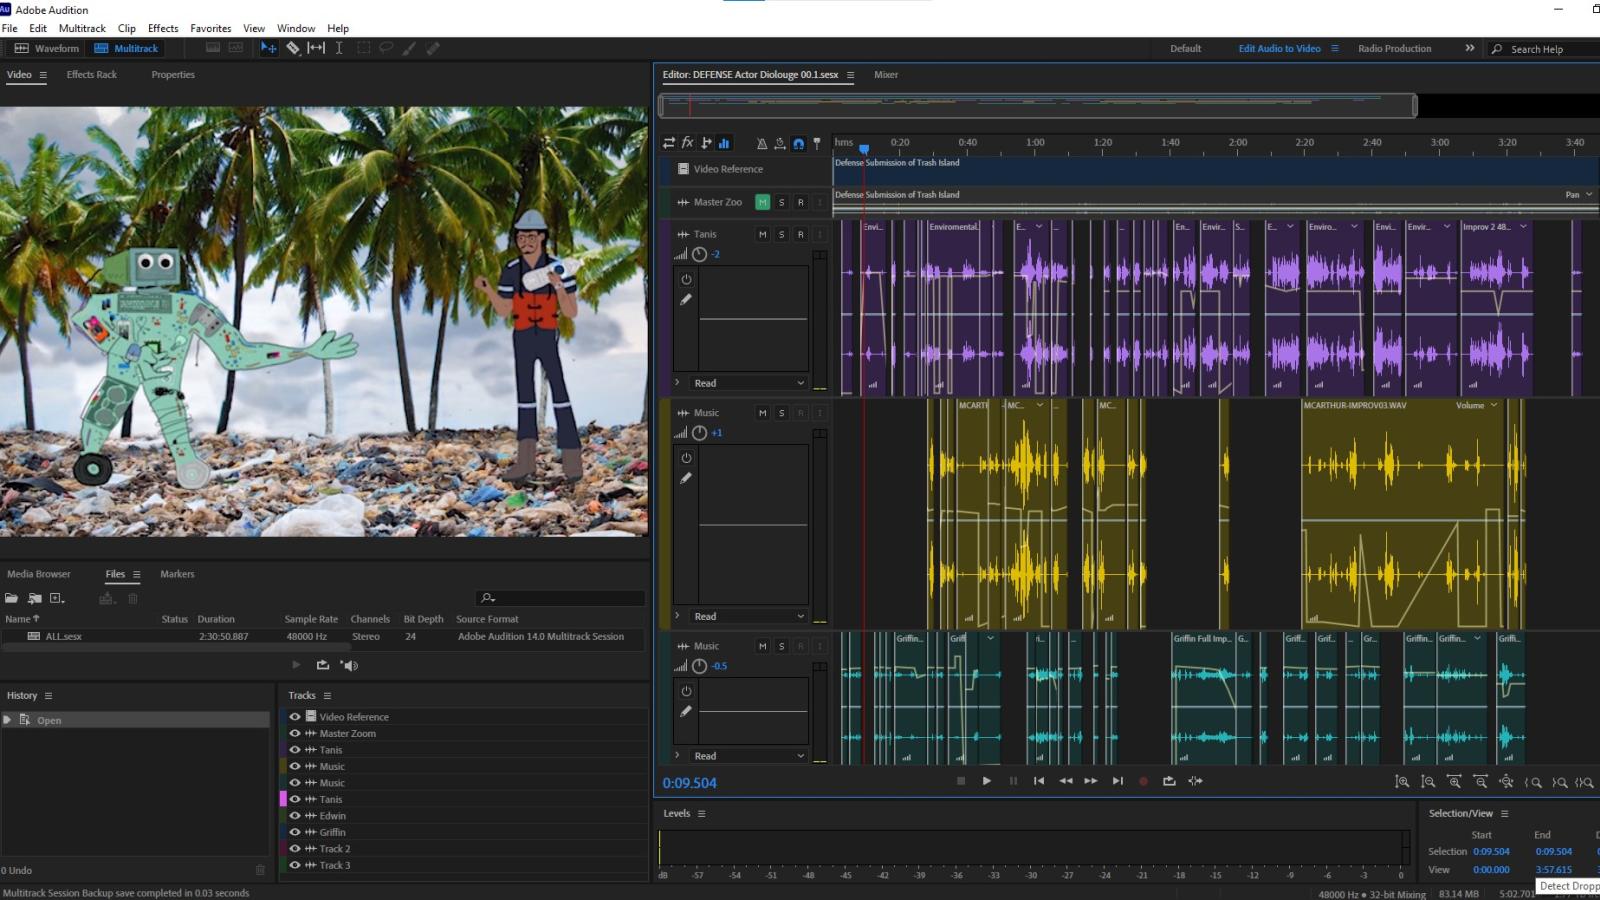Screen dimensions: 1600x900
Task: Select the Slip tool
Action: (316, 48)
